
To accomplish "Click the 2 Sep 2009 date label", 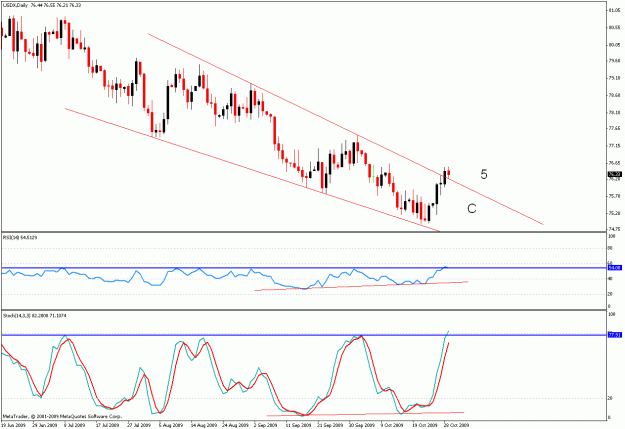I will click(x=265, y=425).
